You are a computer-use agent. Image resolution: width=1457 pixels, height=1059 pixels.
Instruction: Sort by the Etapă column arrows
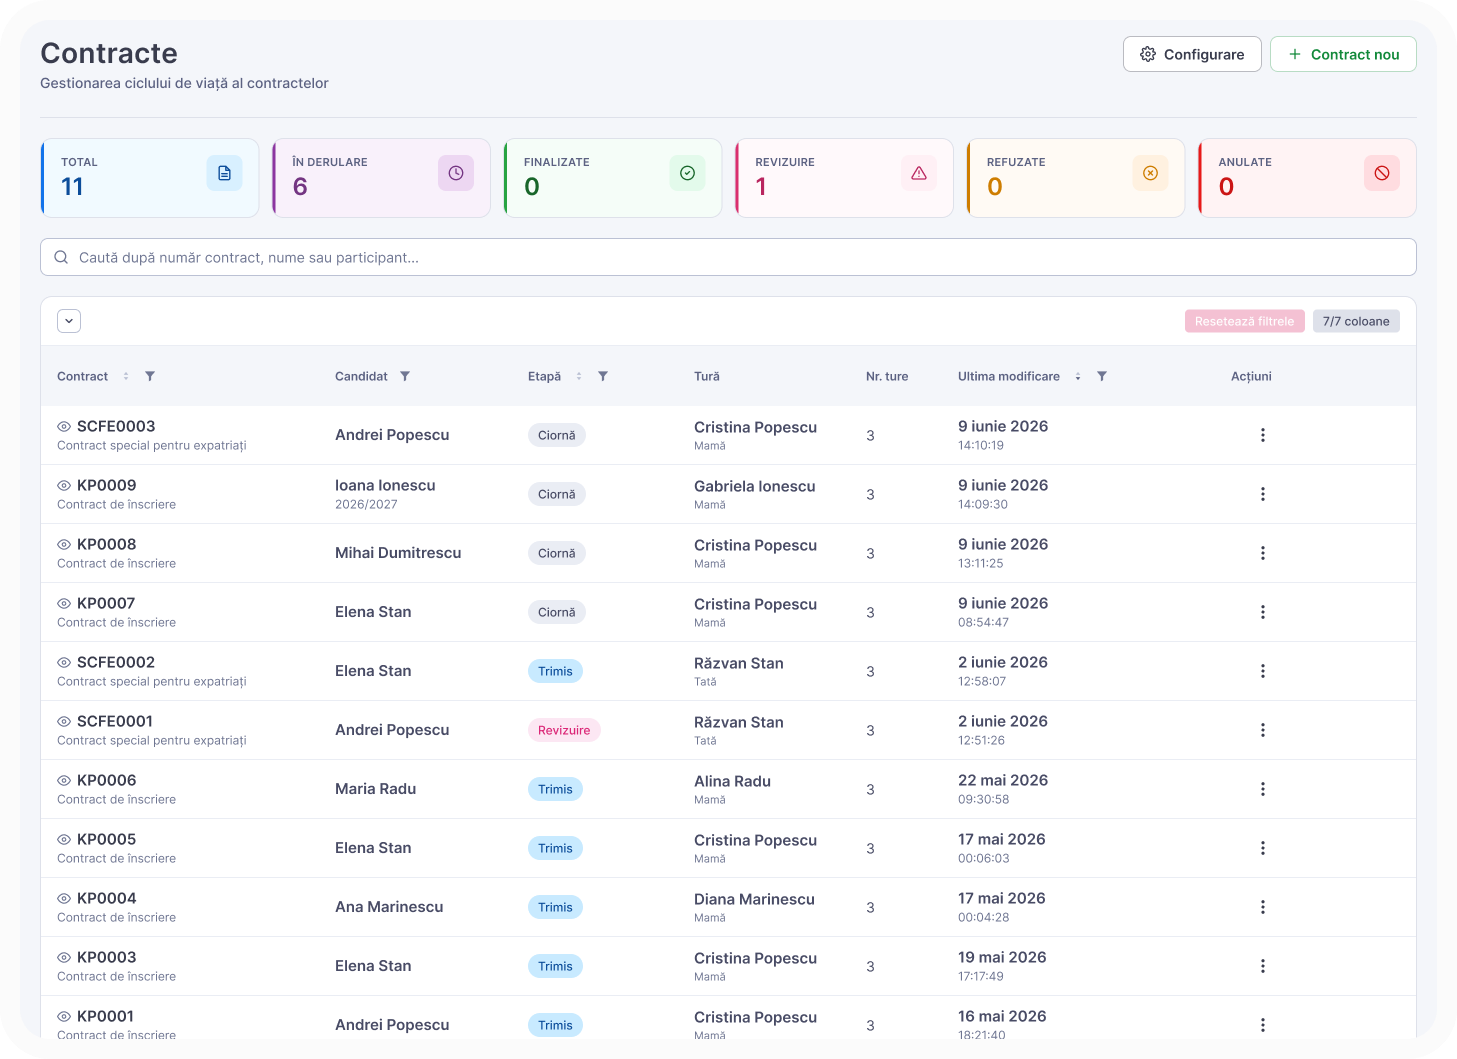tap(579, 376)
